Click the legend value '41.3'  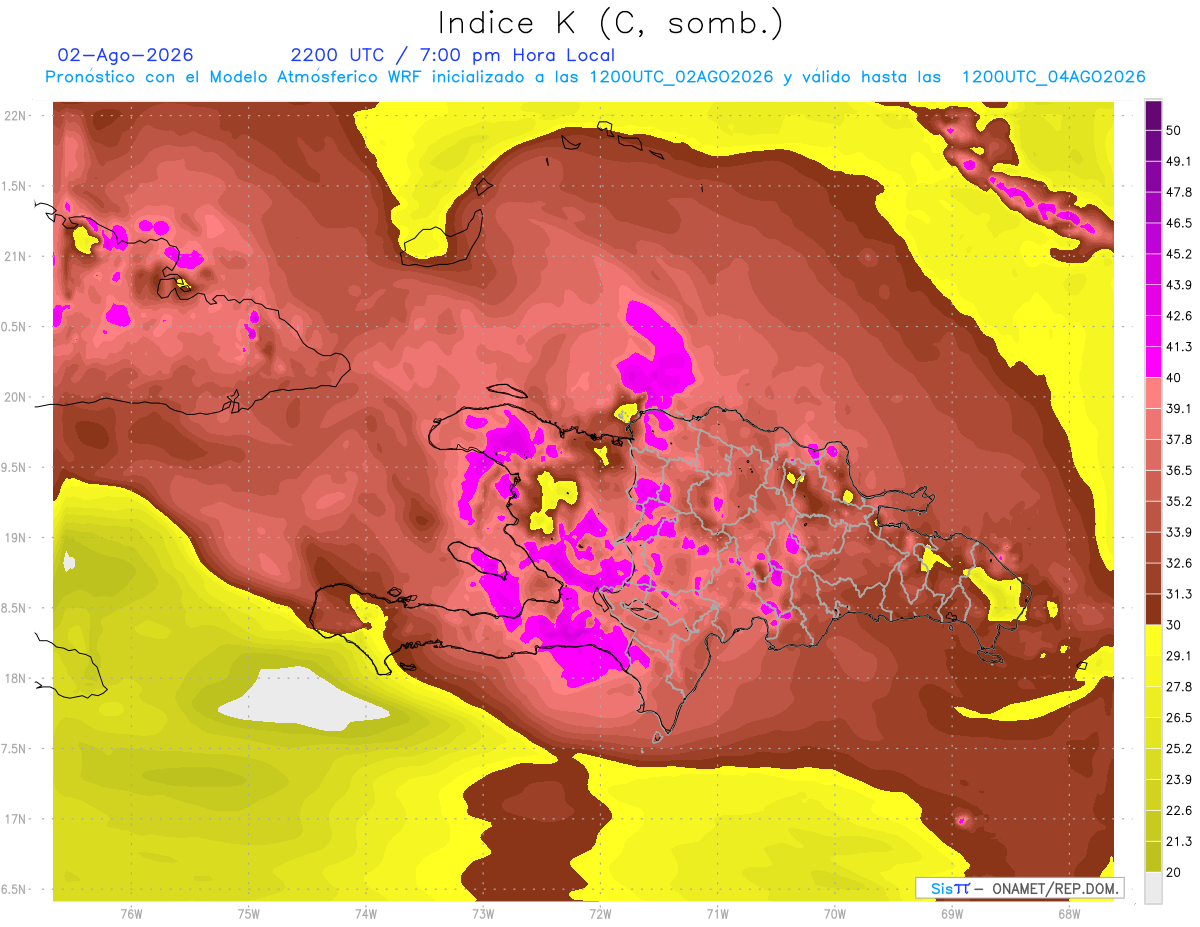pos(1179,347)
